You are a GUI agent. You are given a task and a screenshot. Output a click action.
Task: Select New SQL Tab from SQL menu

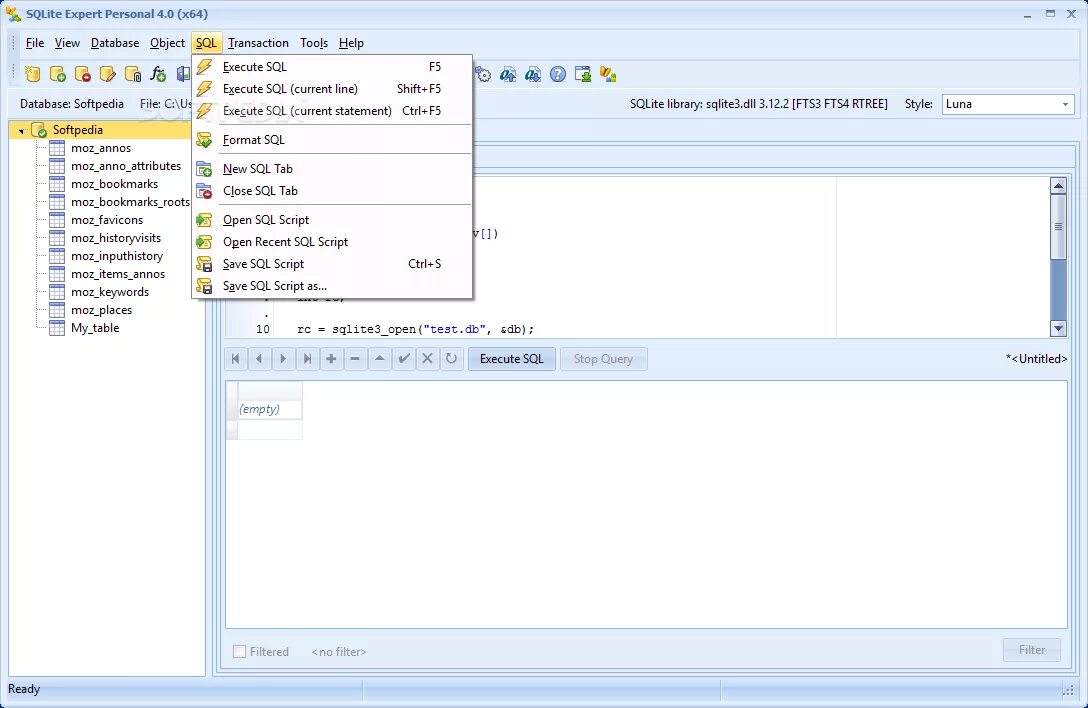[x=332, y=169]
